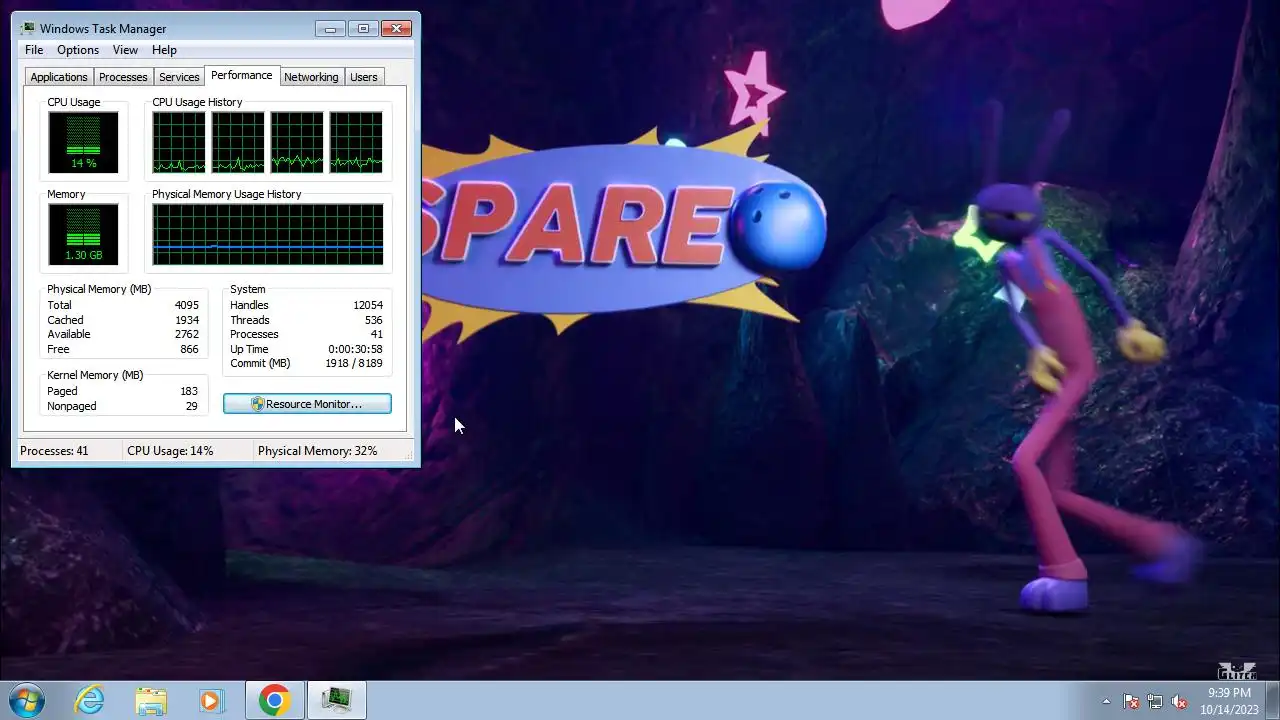This screenshot has width=1280, height=720.
Task: Click status bar 'Physical Memory: 32%'
Action: [318, 451]
